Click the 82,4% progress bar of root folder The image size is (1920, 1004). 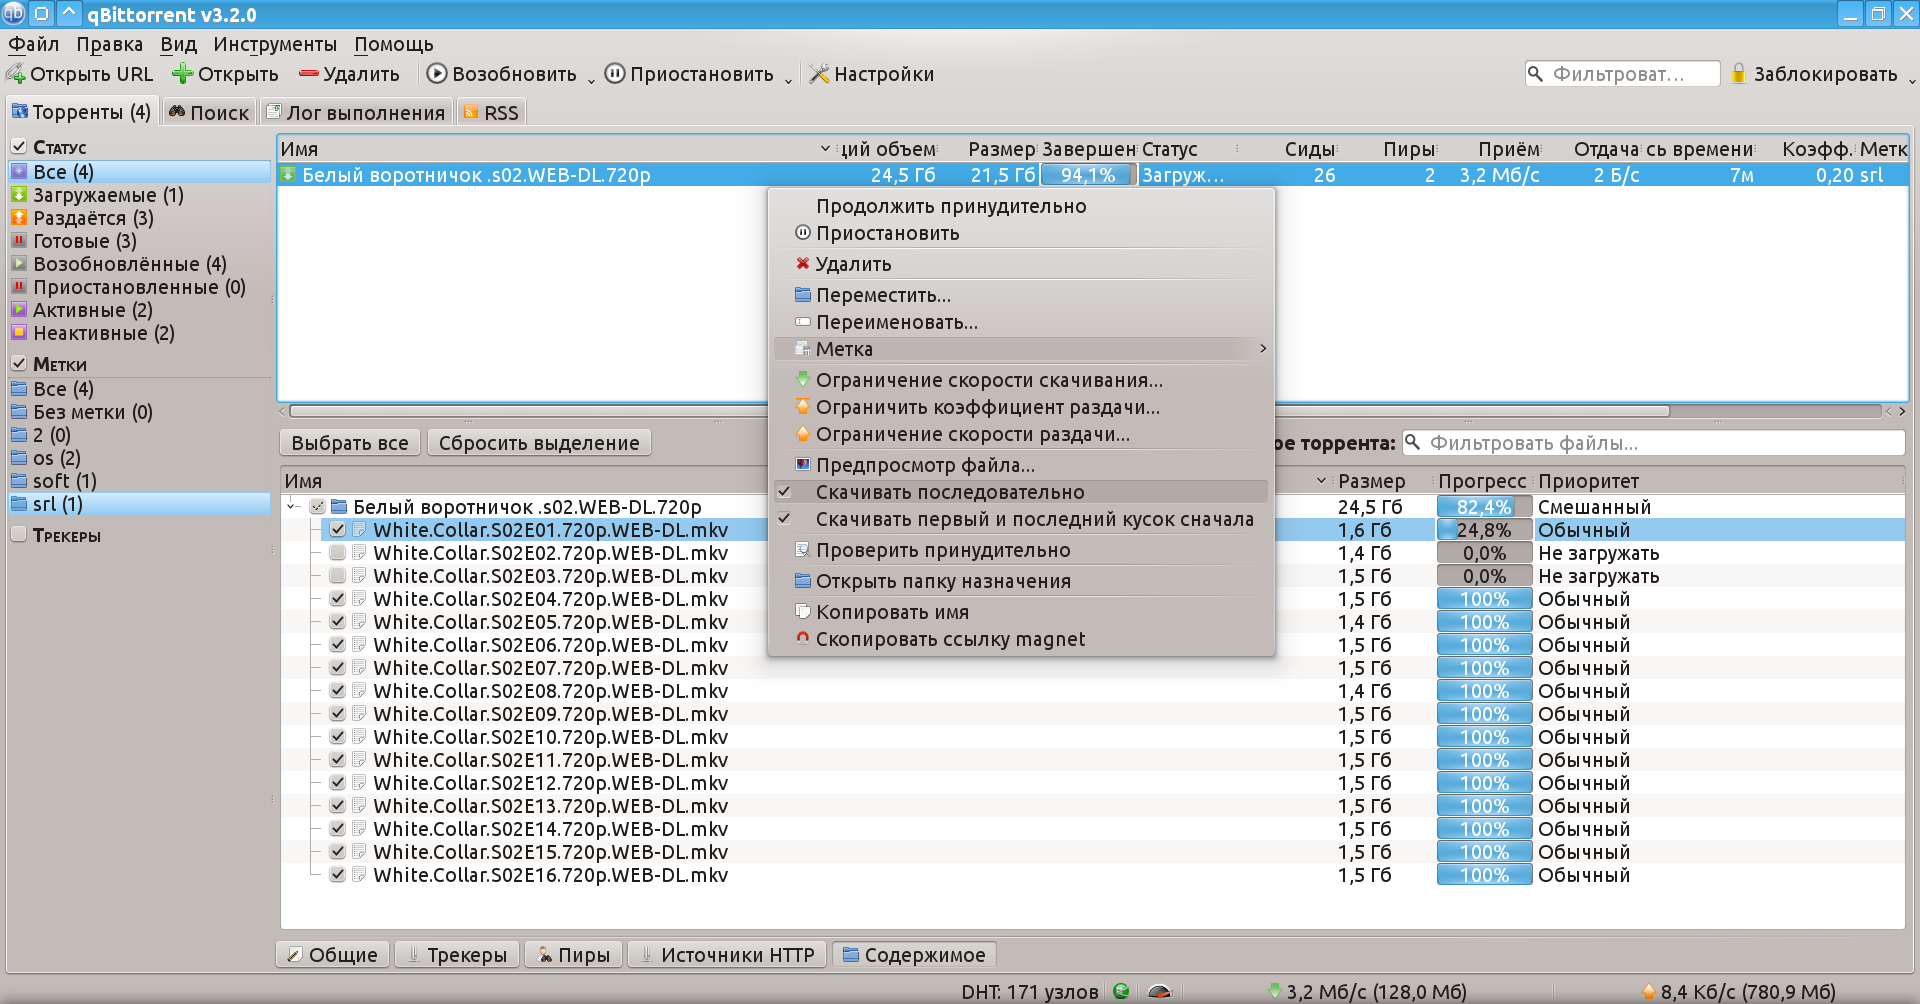1484,507
